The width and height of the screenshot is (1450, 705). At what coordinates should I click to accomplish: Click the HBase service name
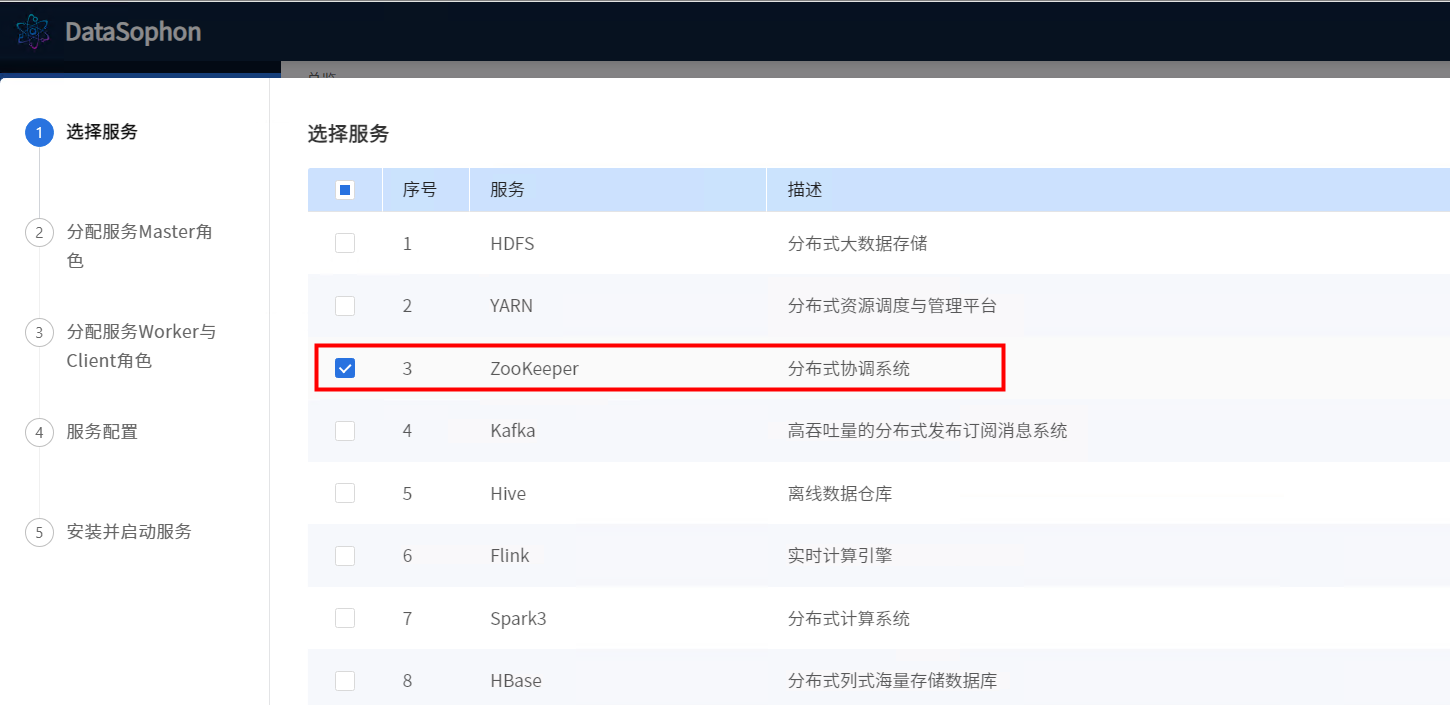click(516, 680)
